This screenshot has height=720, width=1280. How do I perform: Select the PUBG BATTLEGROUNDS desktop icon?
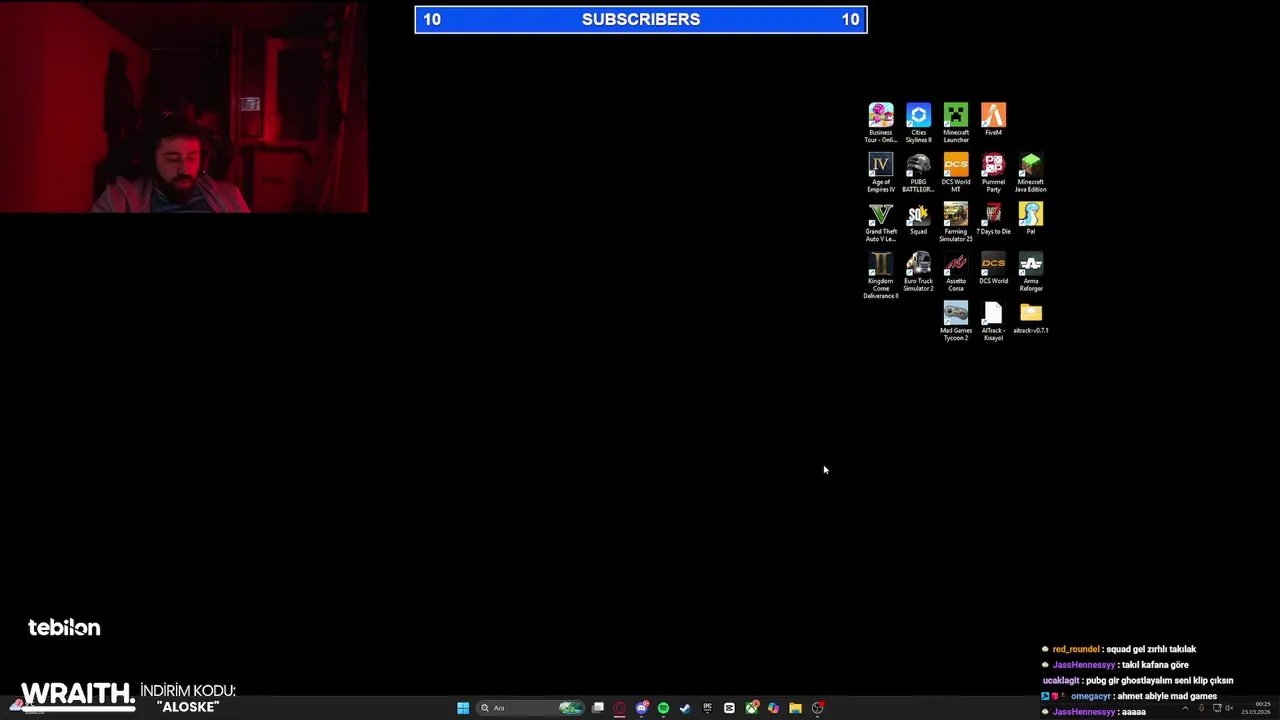point(918,172)
